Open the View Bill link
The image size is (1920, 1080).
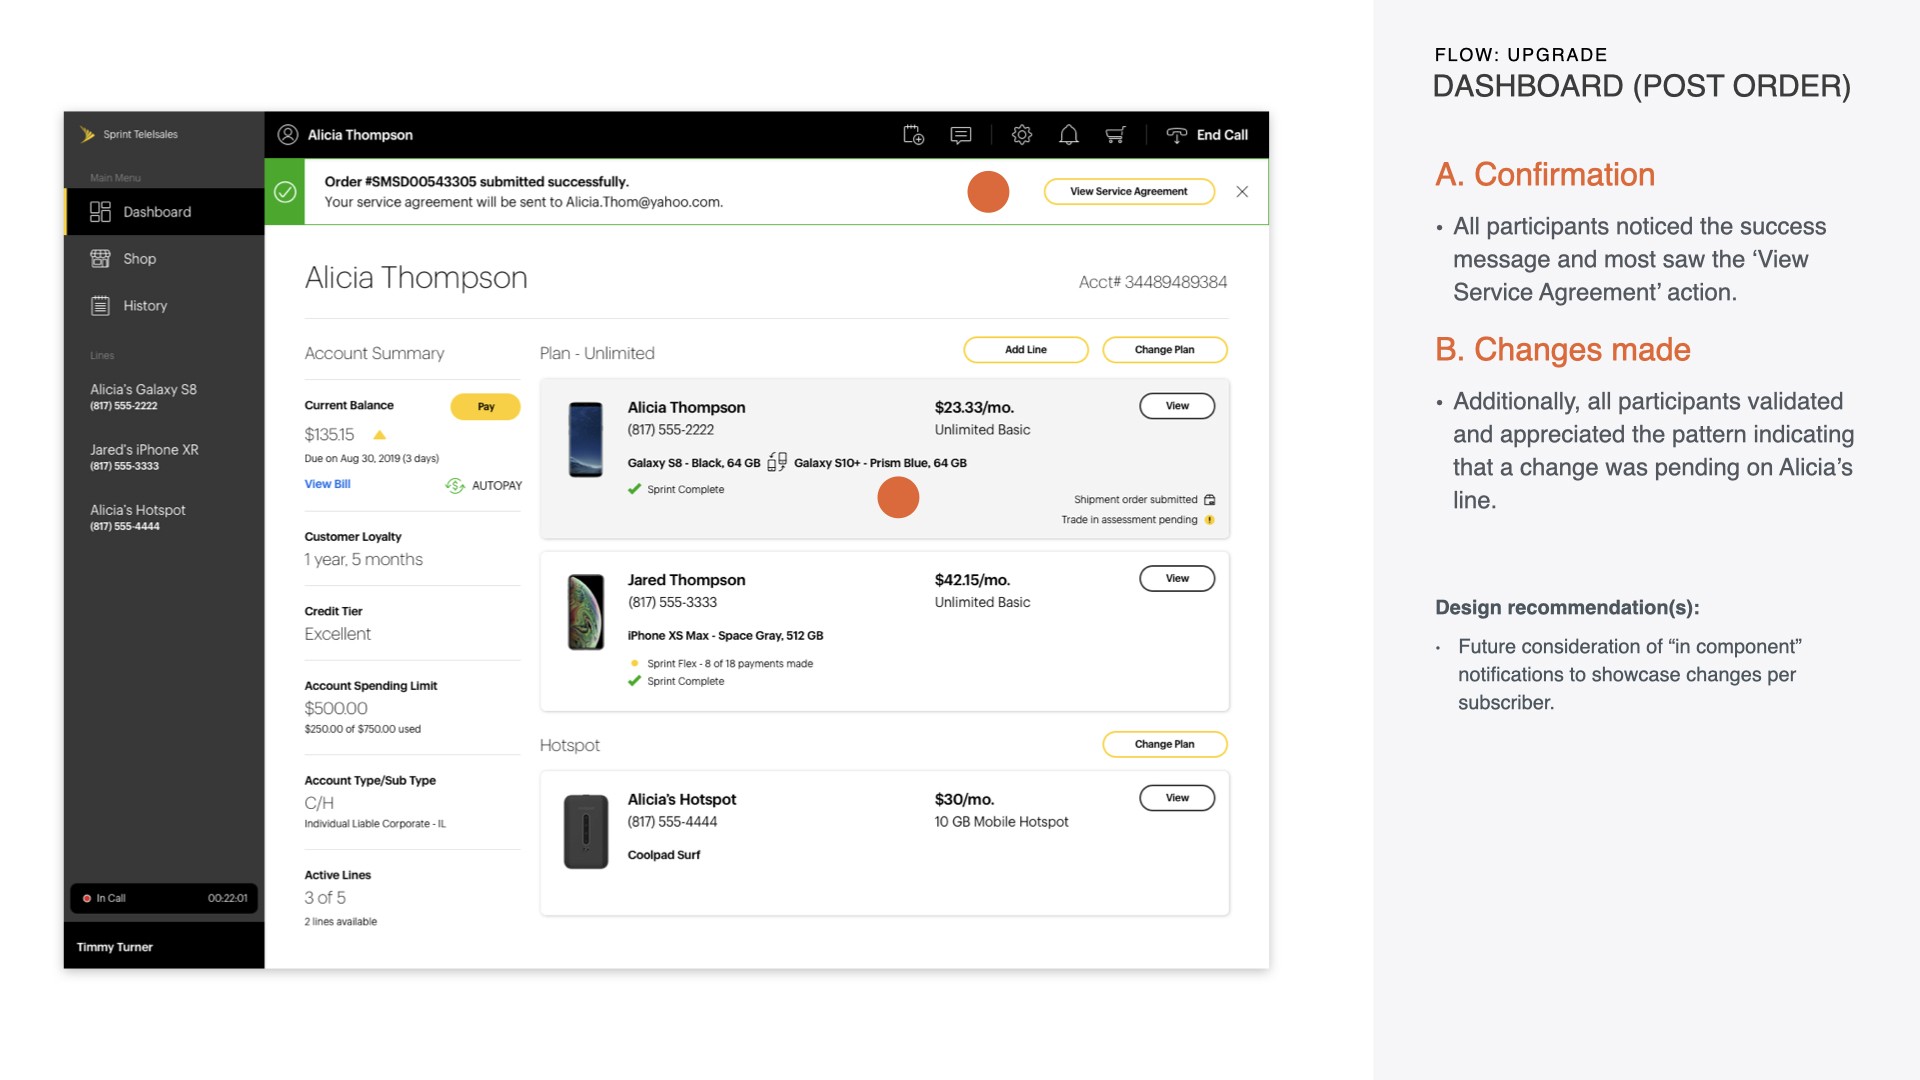click(328, 484)
